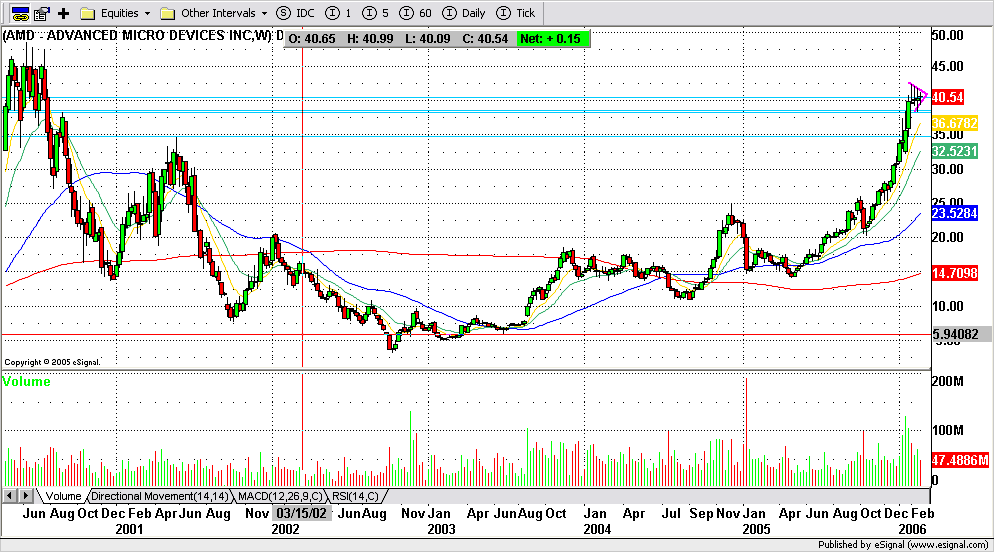Click the AMD chart title text
994x552 pixels.
143,35
